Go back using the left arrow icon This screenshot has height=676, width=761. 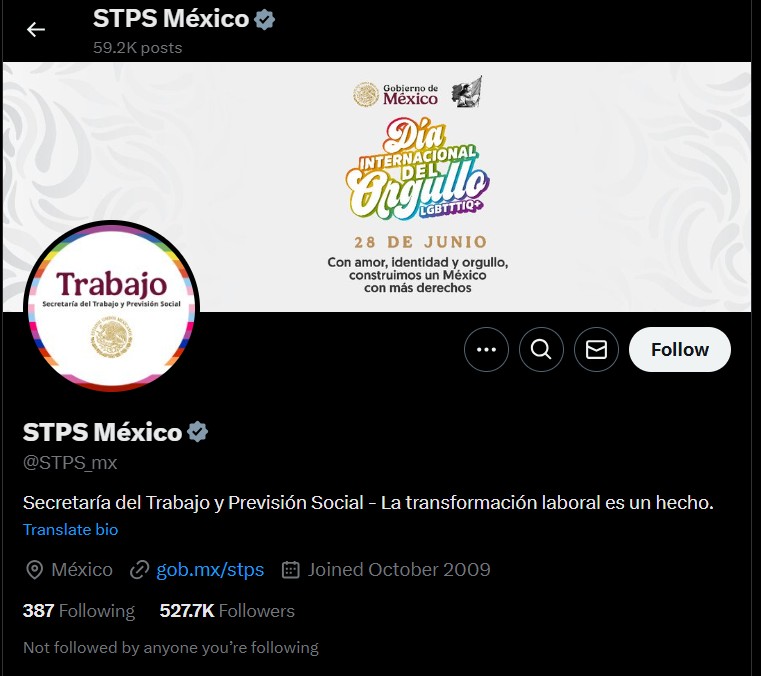point(35,30)
